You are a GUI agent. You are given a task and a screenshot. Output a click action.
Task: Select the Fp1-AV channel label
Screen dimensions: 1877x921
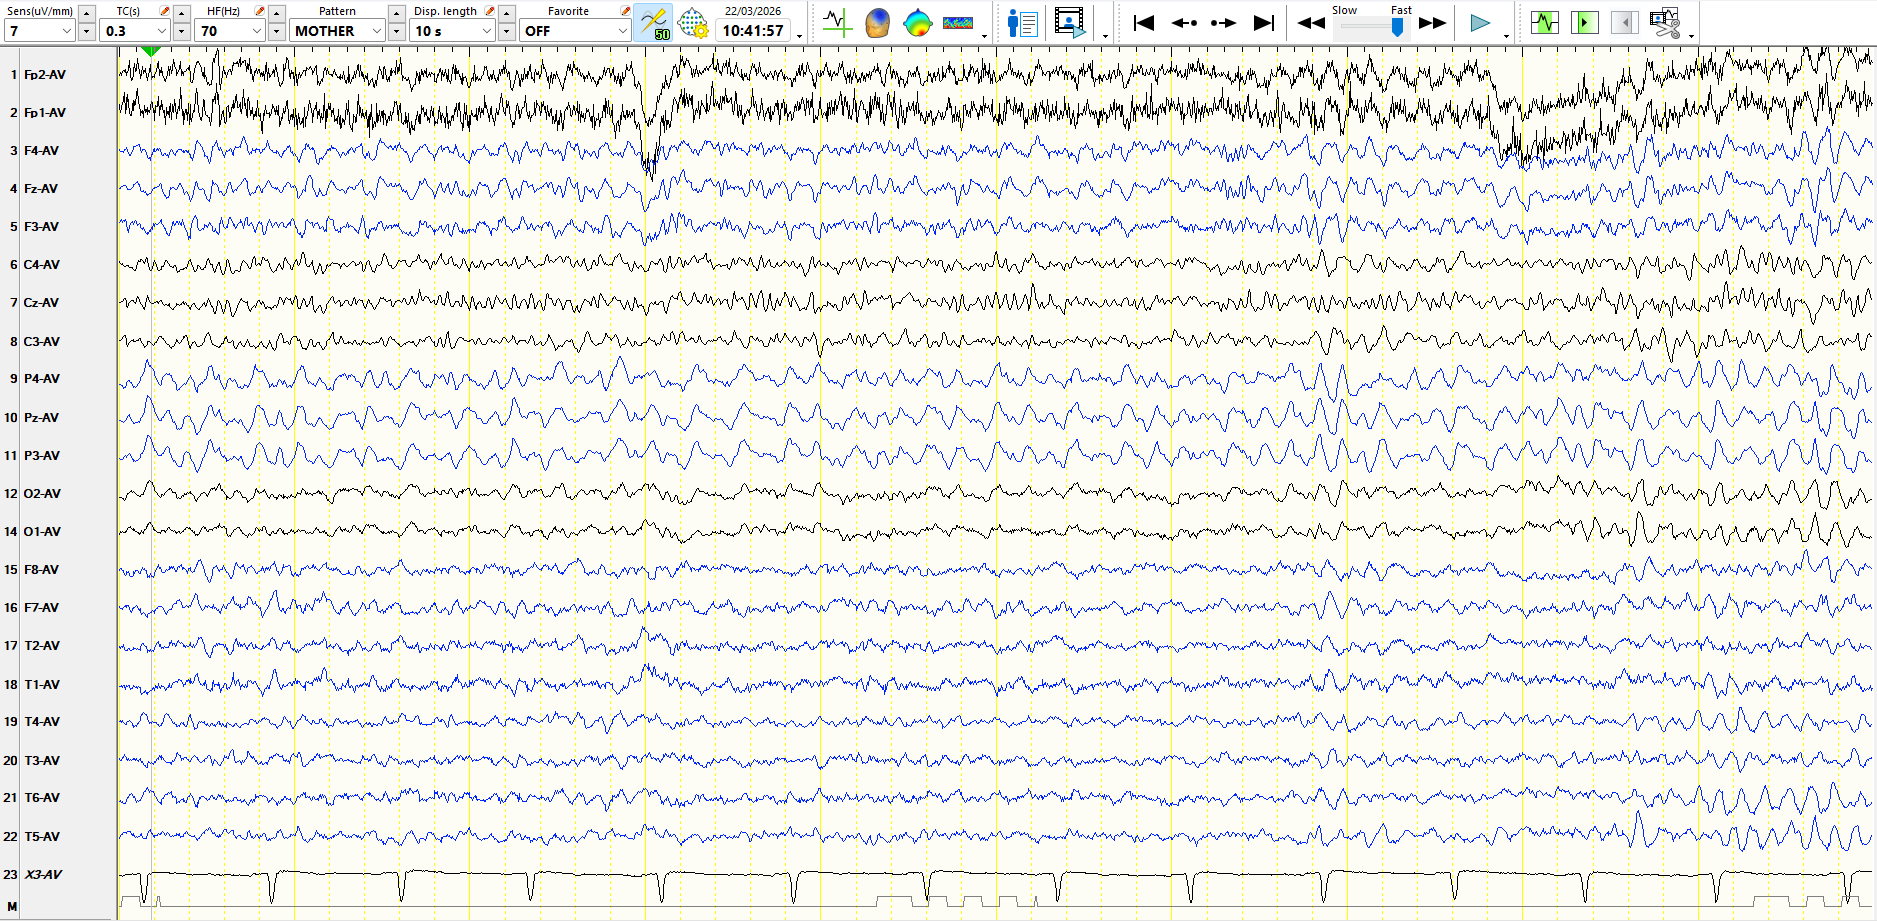[x=45, y=113]
